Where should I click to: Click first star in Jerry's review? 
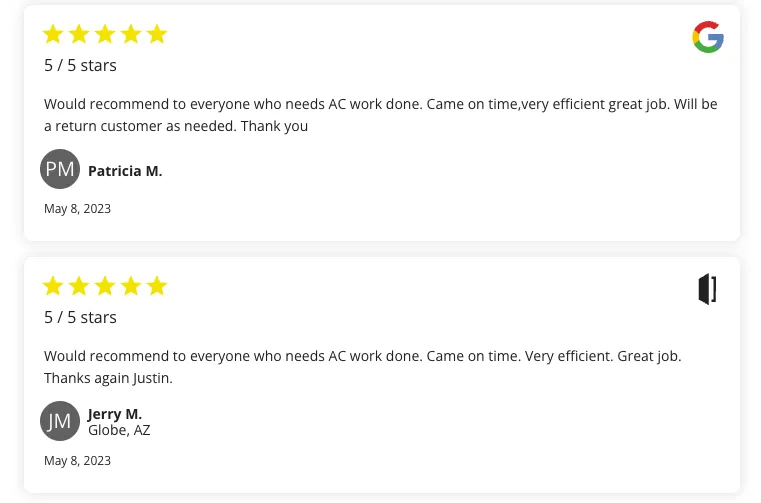[x=53, y=287]
